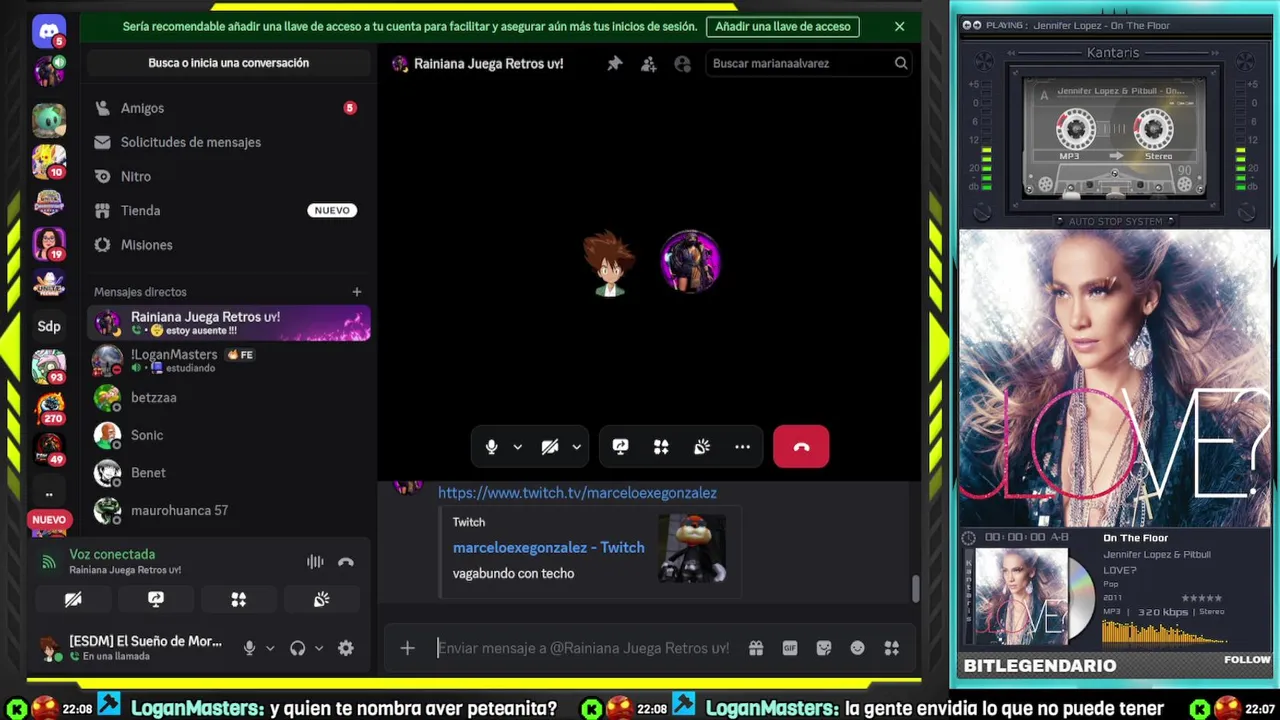
Task: Open more options in the call controls
Action: coord(742,447)
